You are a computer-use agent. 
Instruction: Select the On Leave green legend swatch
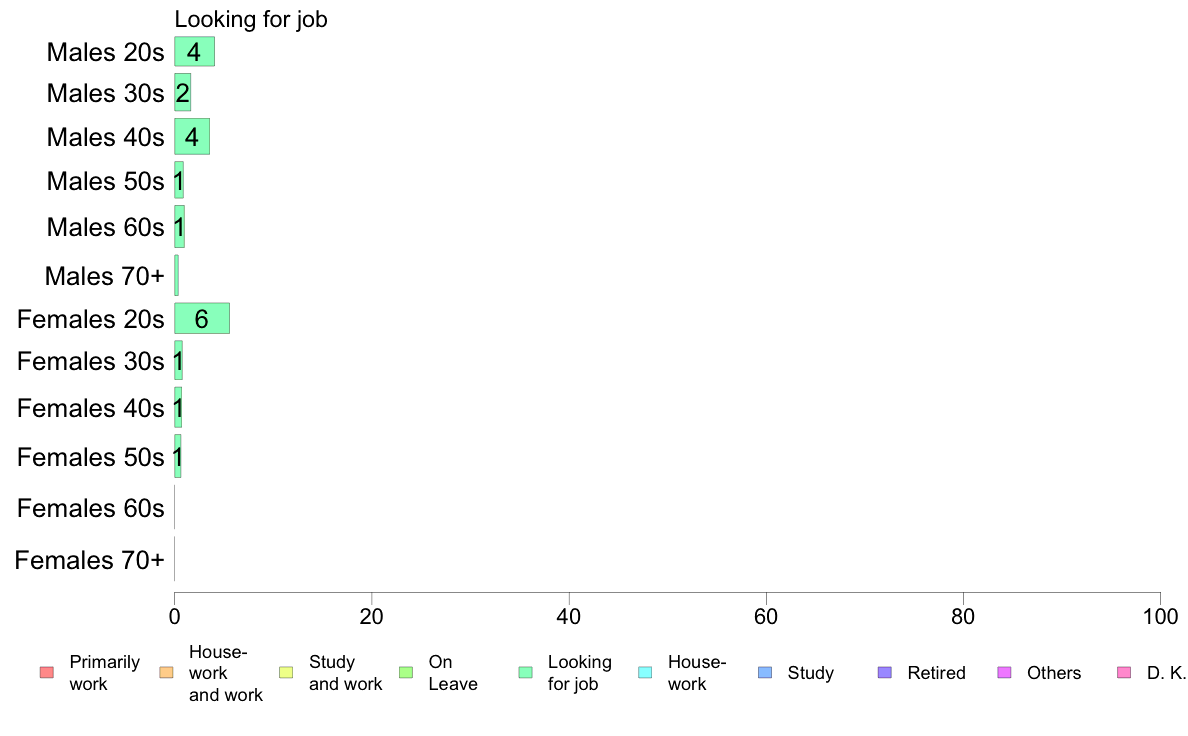coord(406,672)
